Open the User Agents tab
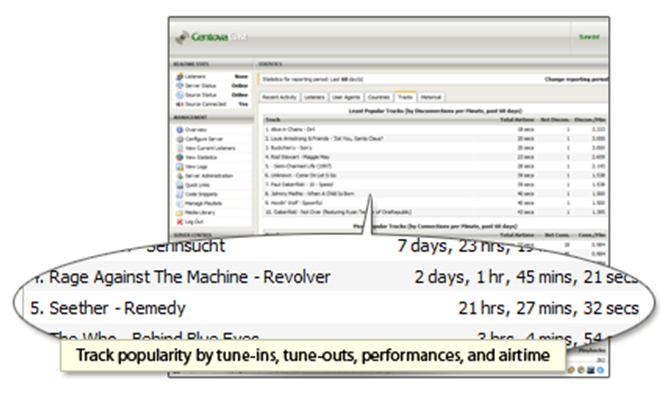The width and height of the screenshot is (670, 402). [346, 97]
